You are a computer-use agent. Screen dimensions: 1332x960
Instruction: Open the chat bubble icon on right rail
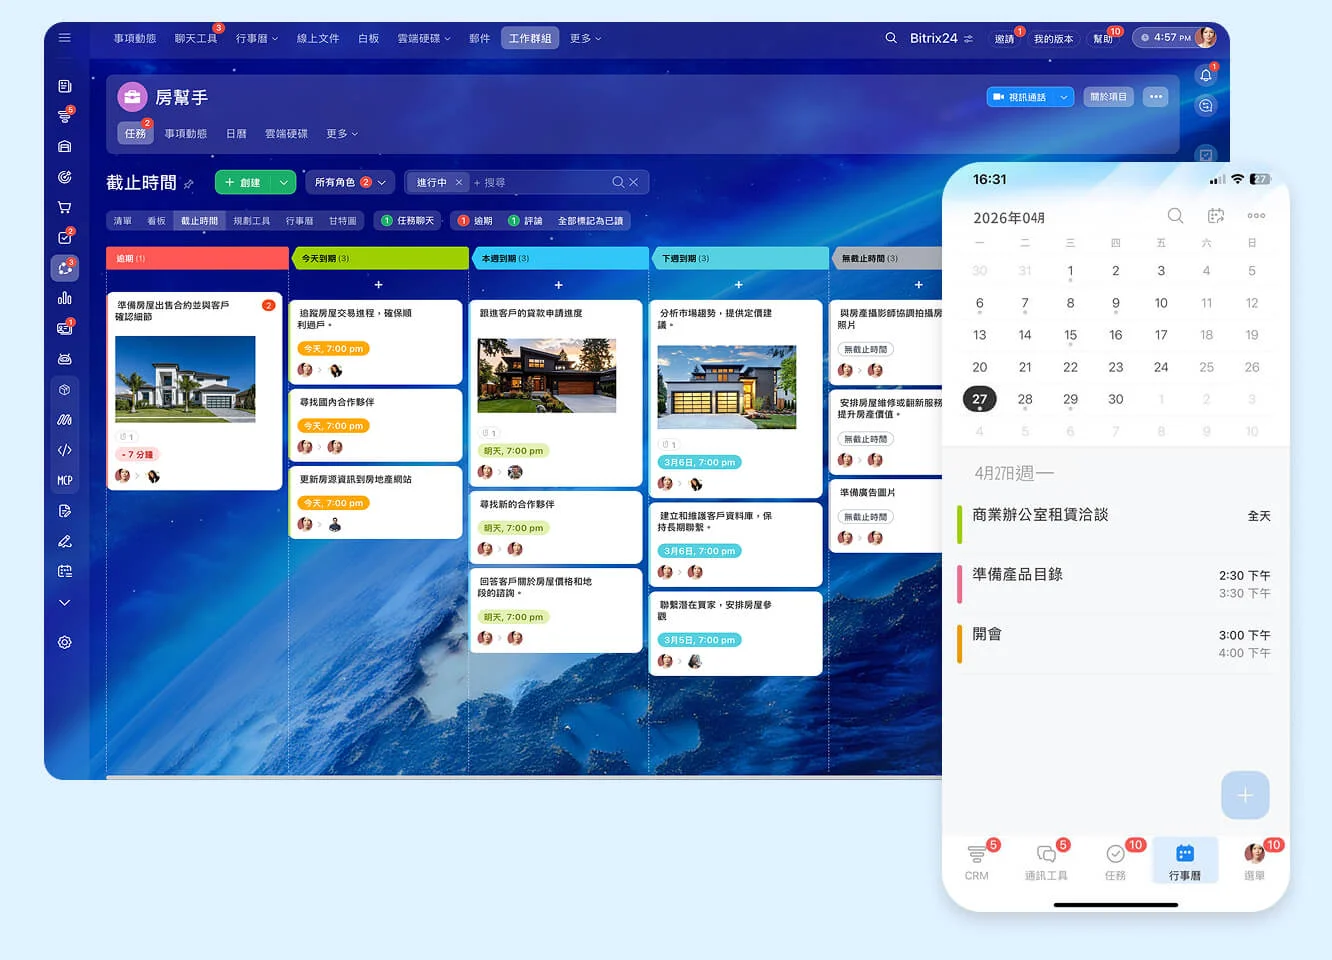[1206, 105]
